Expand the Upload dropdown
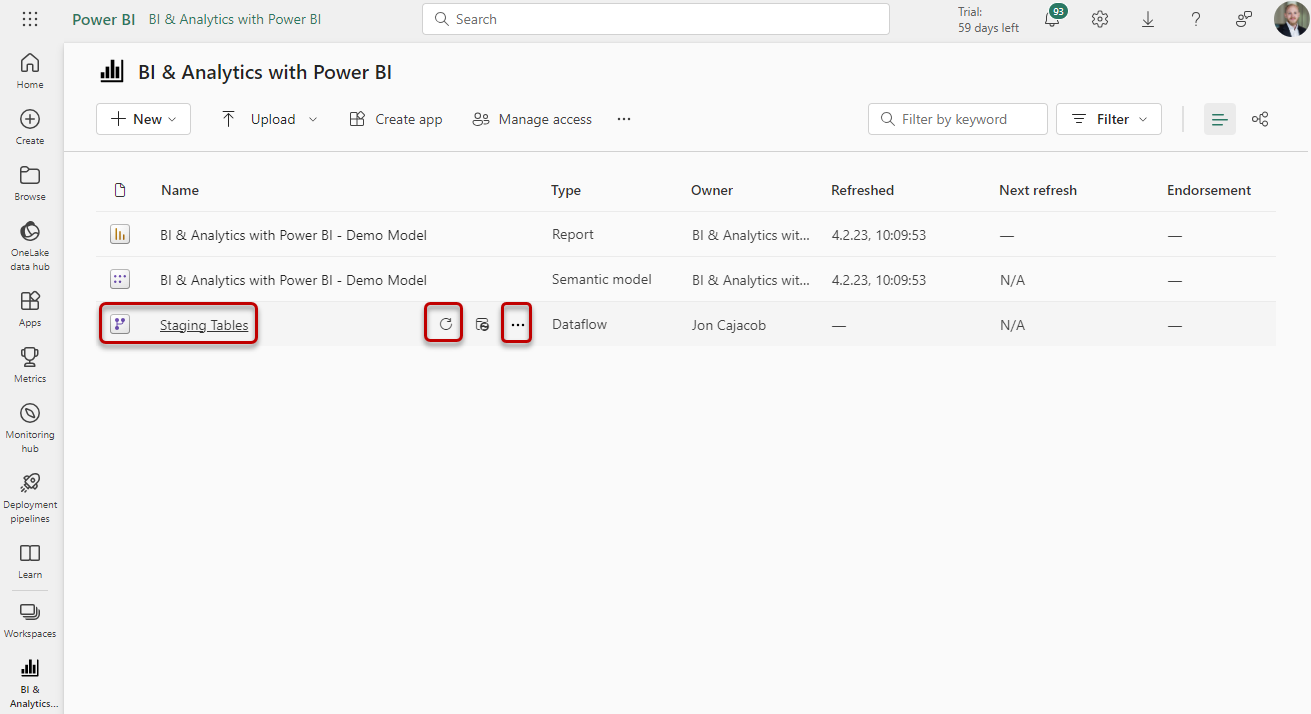The image size is (1311, 714). tap(269, 119)
